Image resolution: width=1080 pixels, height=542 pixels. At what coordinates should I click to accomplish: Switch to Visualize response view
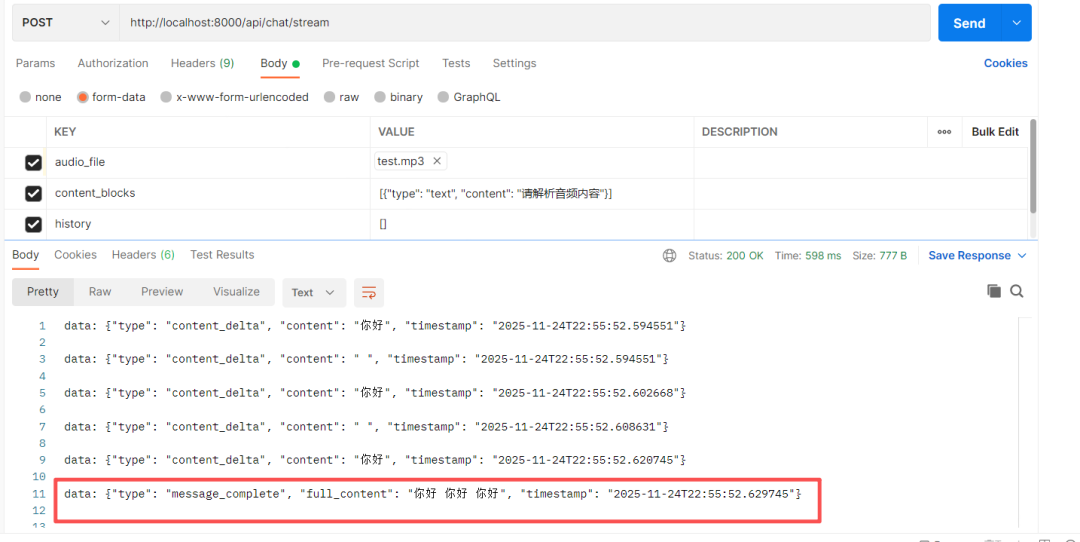click(236, 292)
